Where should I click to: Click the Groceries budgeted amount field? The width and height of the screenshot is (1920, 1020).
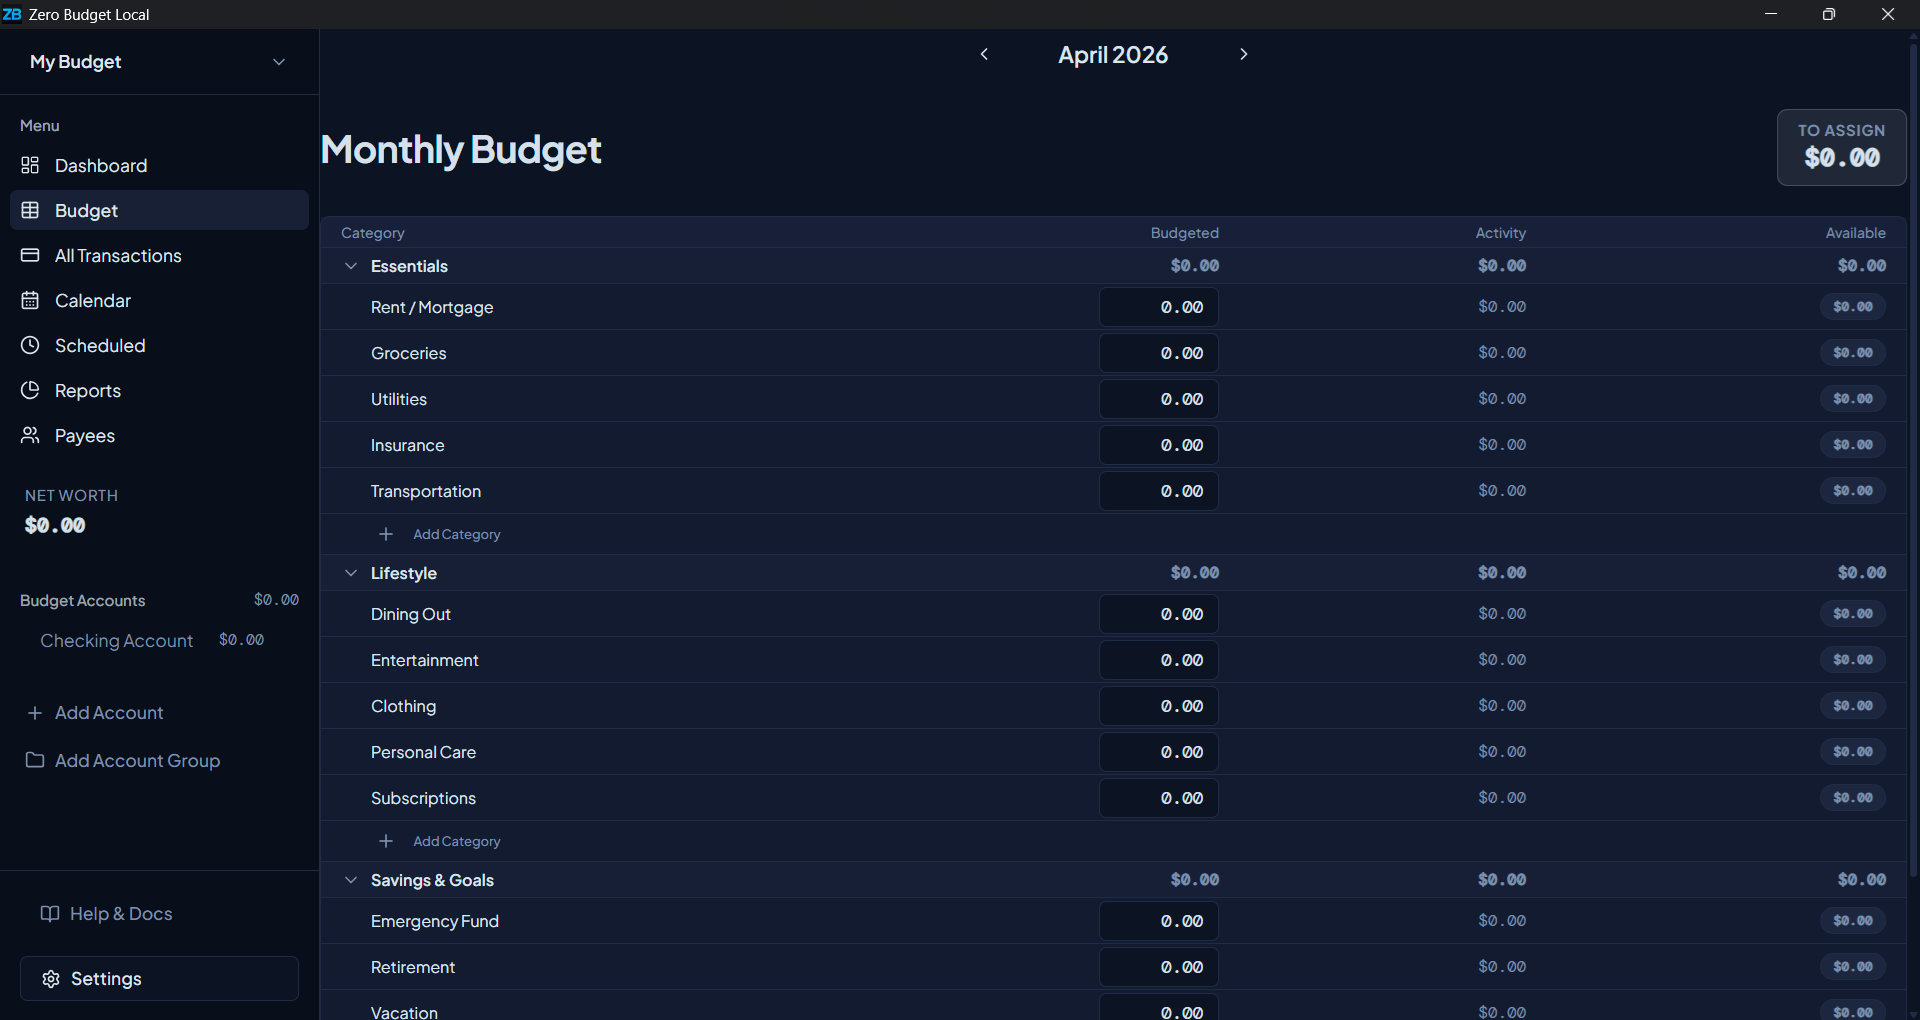1158,352
